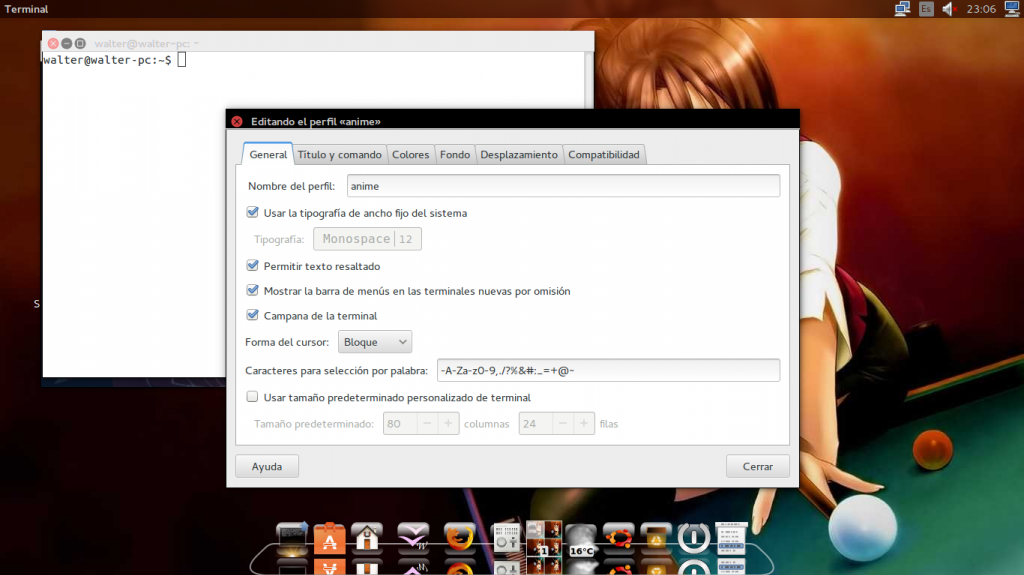
Task: Disable Campana de la terminal
Action: click(x=252, y=315)
